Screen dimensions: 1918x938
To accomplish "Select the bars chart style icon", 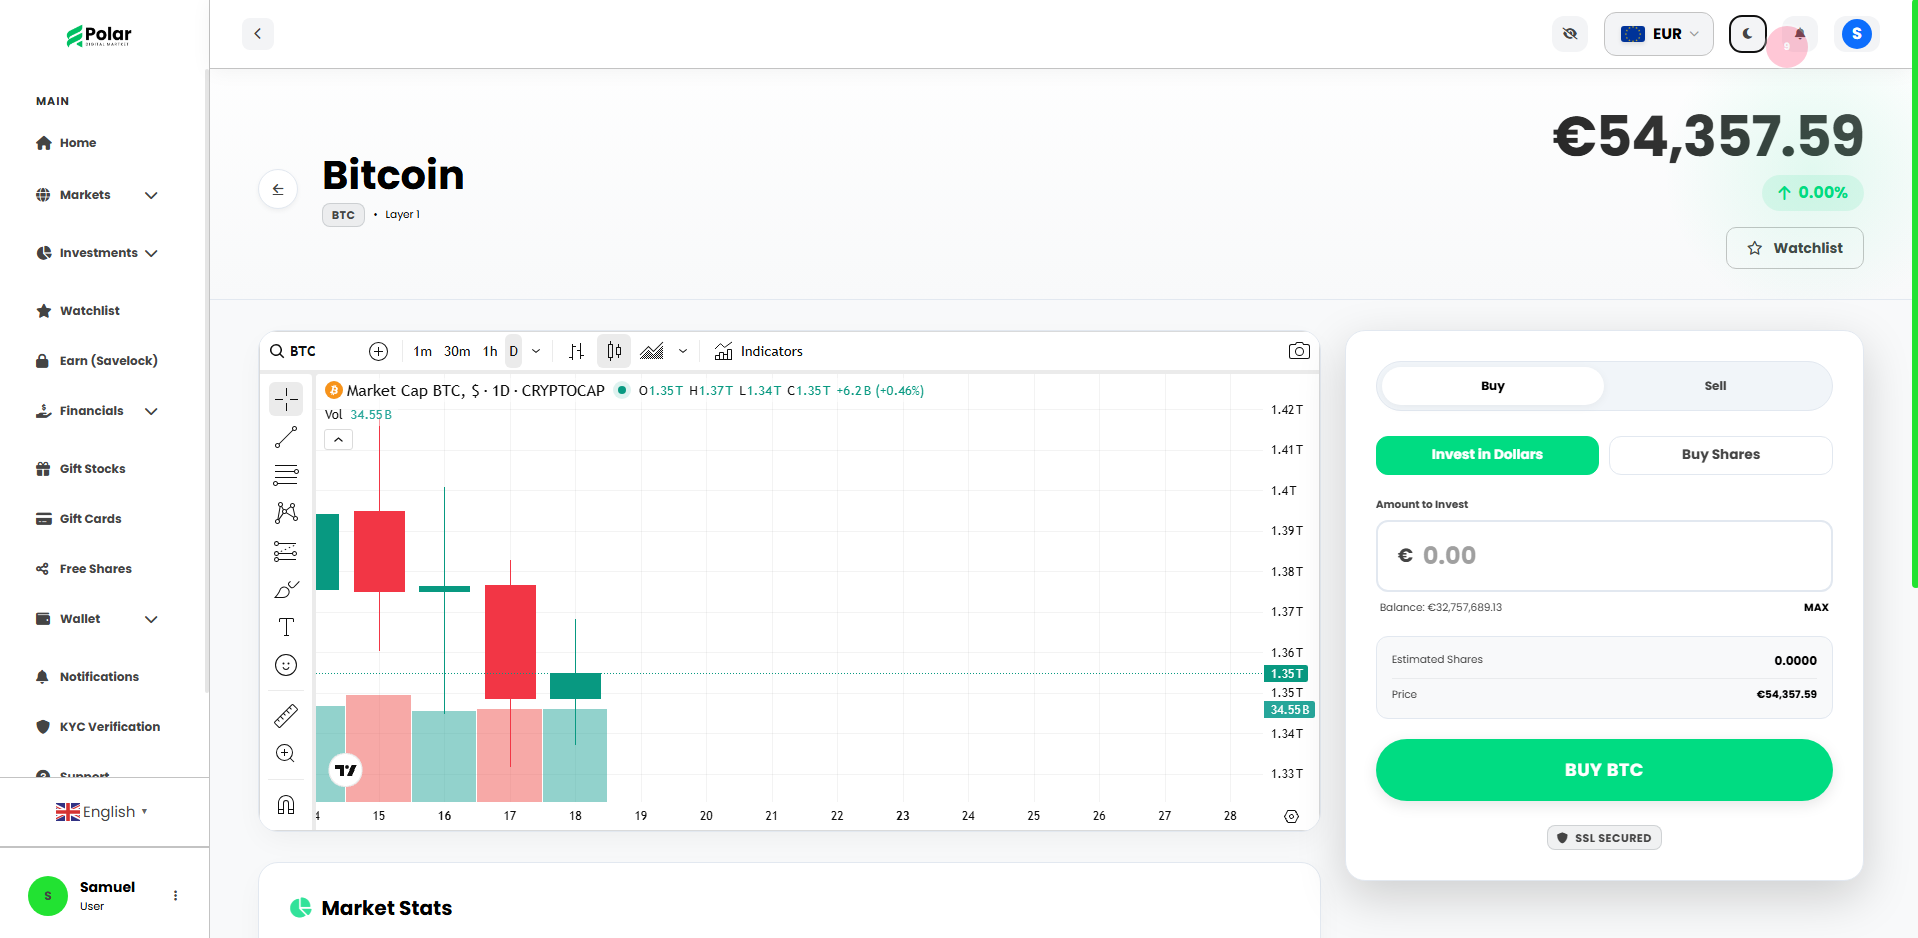I will 576,351.
